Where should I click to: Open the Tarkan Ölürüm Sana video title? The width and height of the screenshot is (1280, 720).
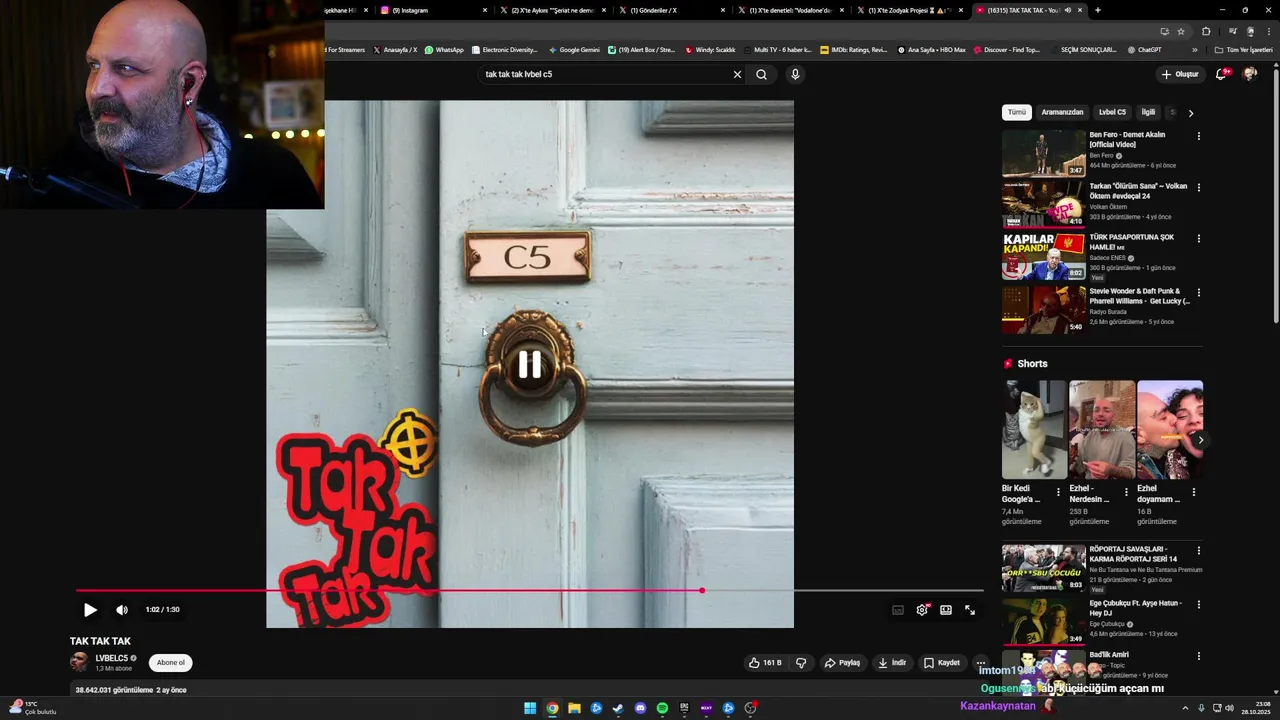[x=1138, y=191]
